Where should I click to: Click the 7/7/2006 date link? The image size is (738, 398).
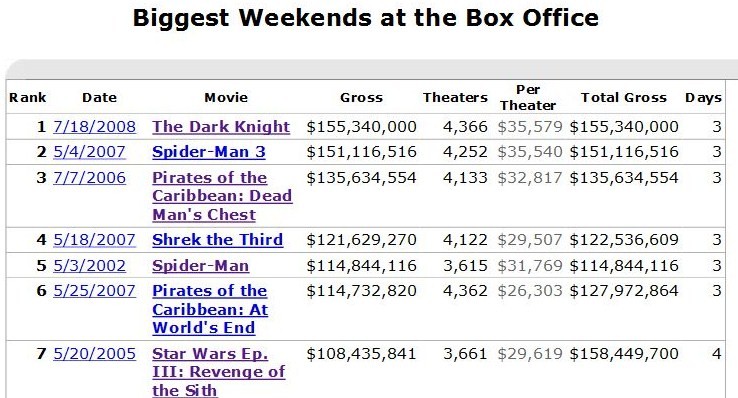89,178
